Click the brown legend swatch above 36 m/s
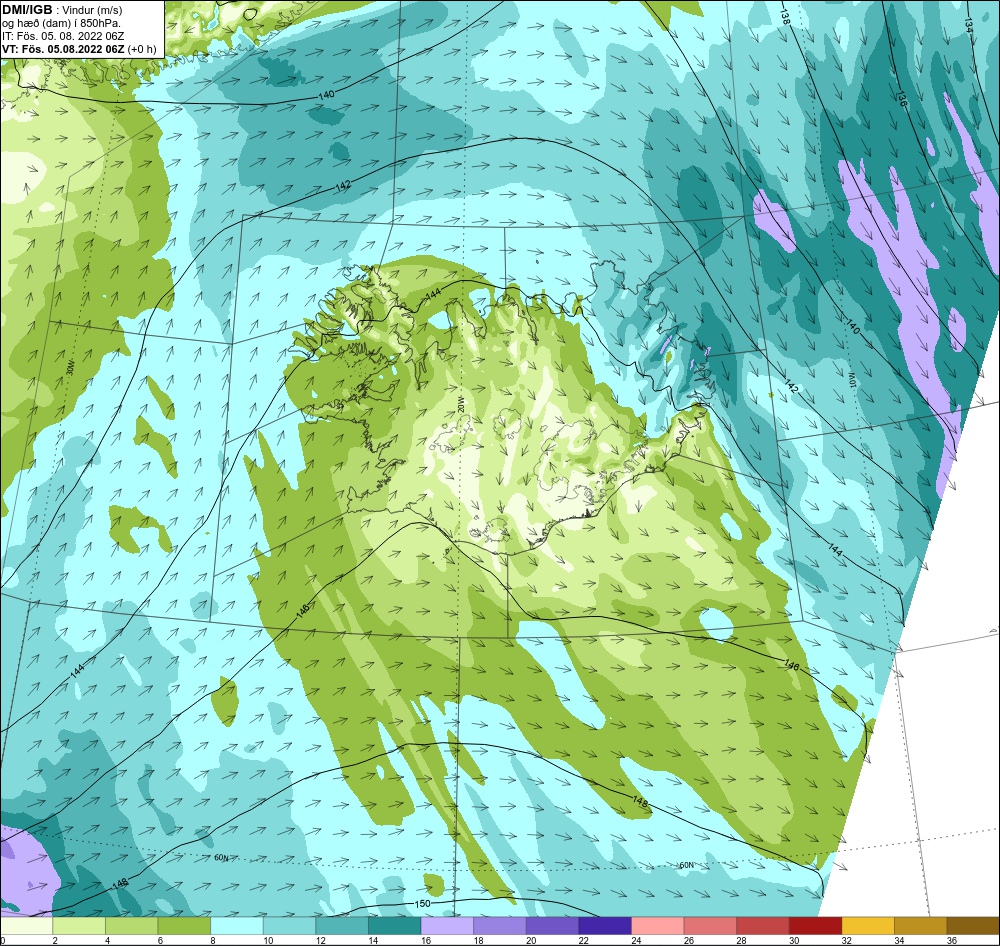The image size is (1000, 946). [973, 926]
